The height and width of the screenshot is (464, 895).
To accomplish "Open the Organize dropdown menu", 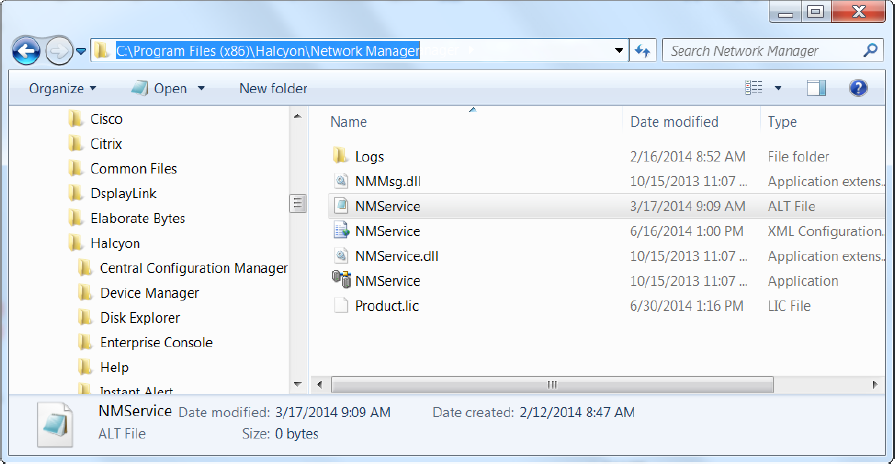I will [x=62, y=88].
